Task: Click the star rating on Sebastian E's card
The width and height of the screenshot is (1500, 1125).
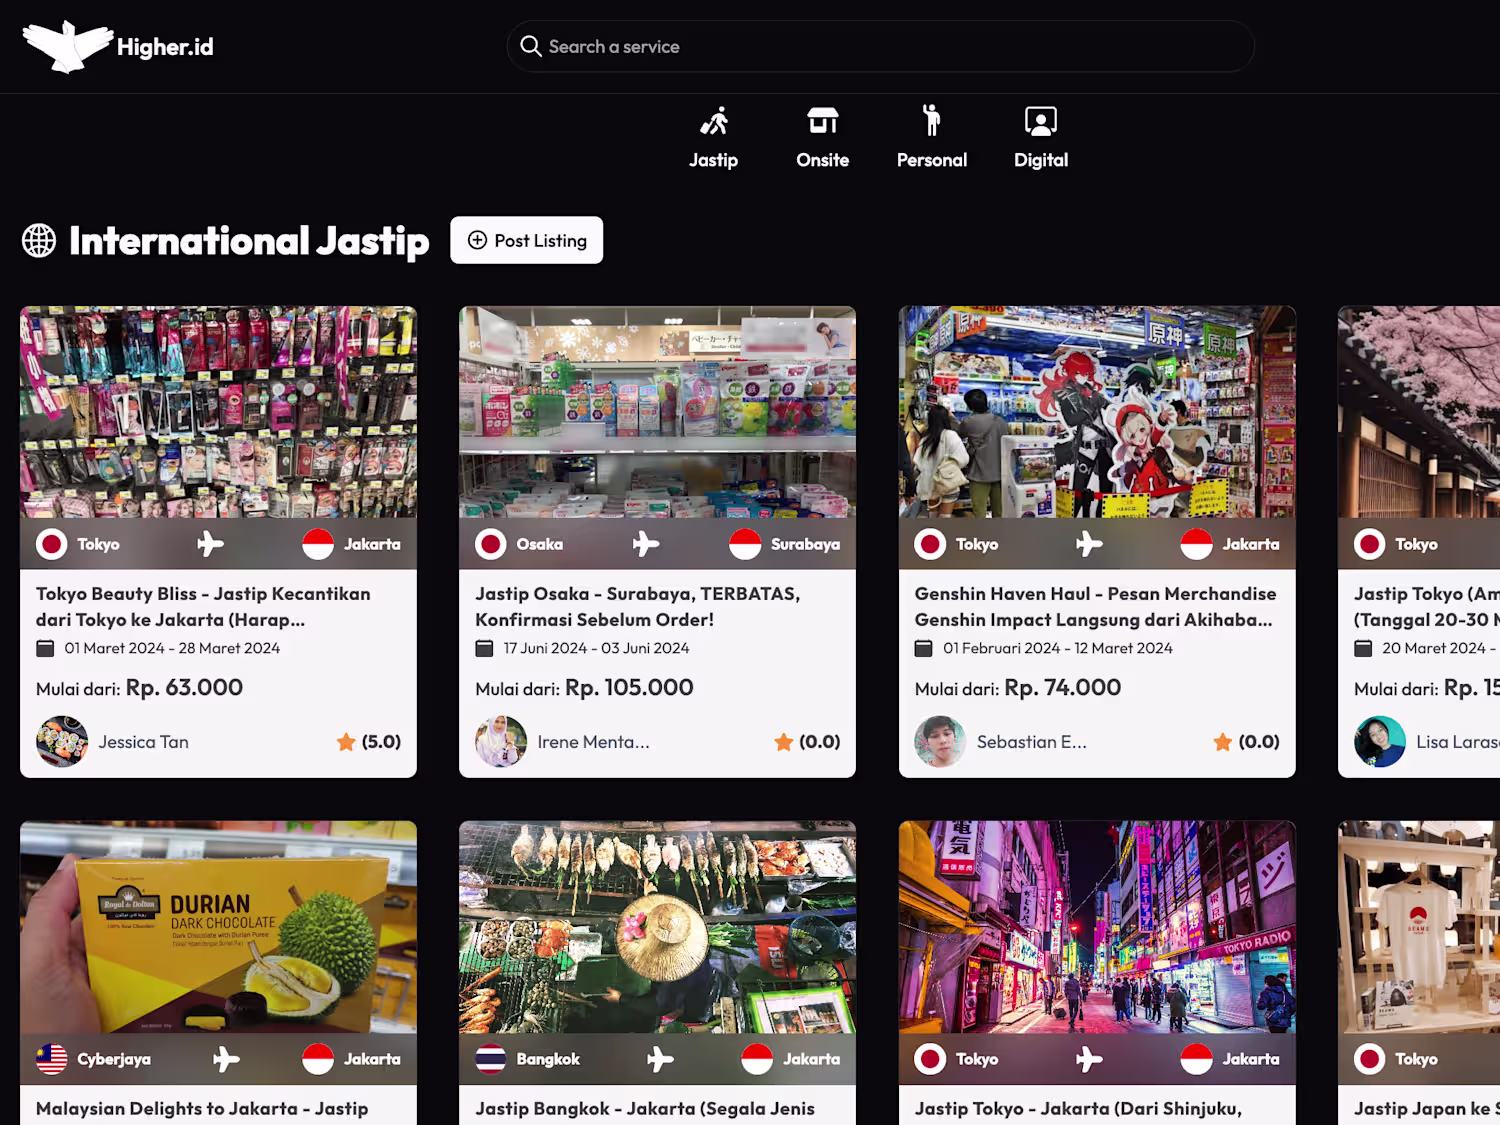Action: (x=1246, y=742)
